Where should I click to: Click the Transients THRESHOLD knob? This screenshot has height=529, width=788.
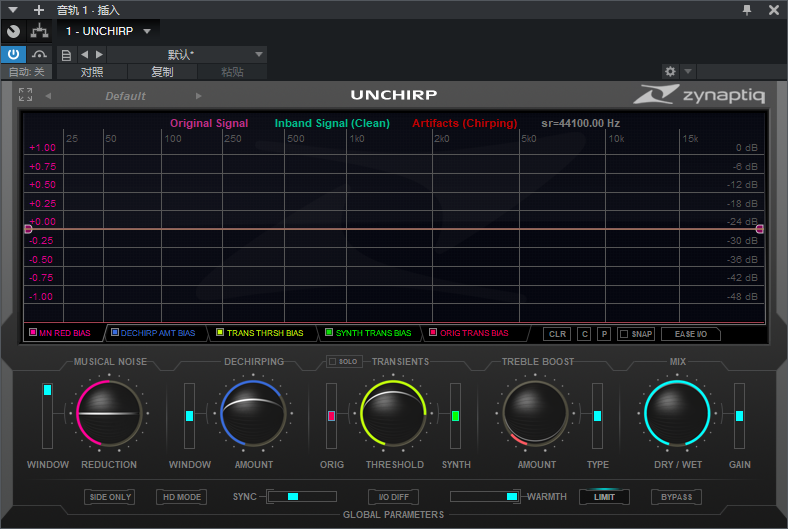point(393,413)
